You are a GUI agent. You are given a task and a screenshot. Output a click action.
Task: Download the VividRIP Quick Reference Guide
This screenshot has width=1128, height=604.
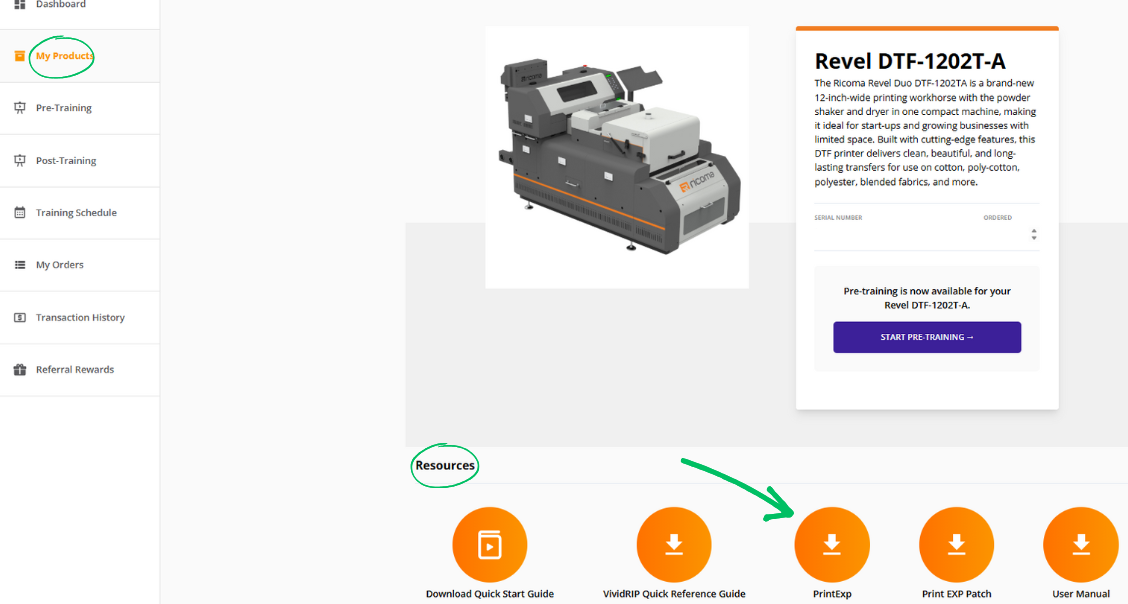pos(674,545)
